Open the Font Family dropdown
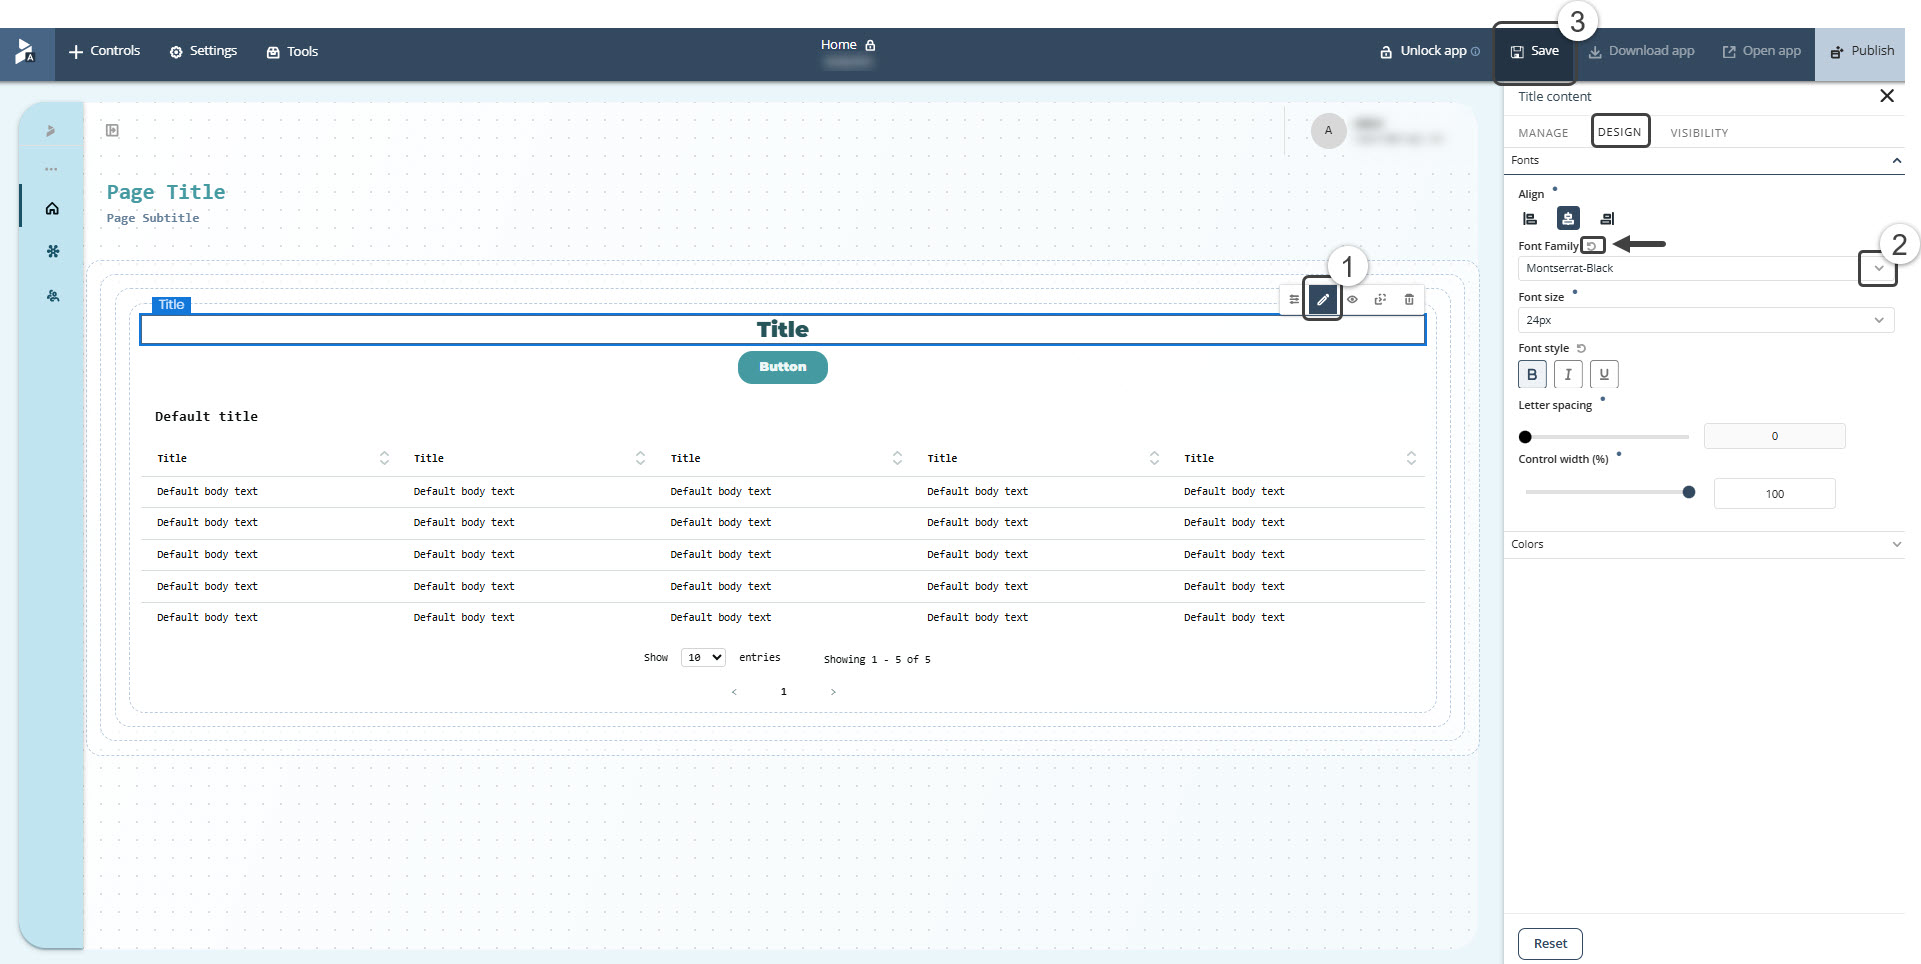 tap(1878, 268)
